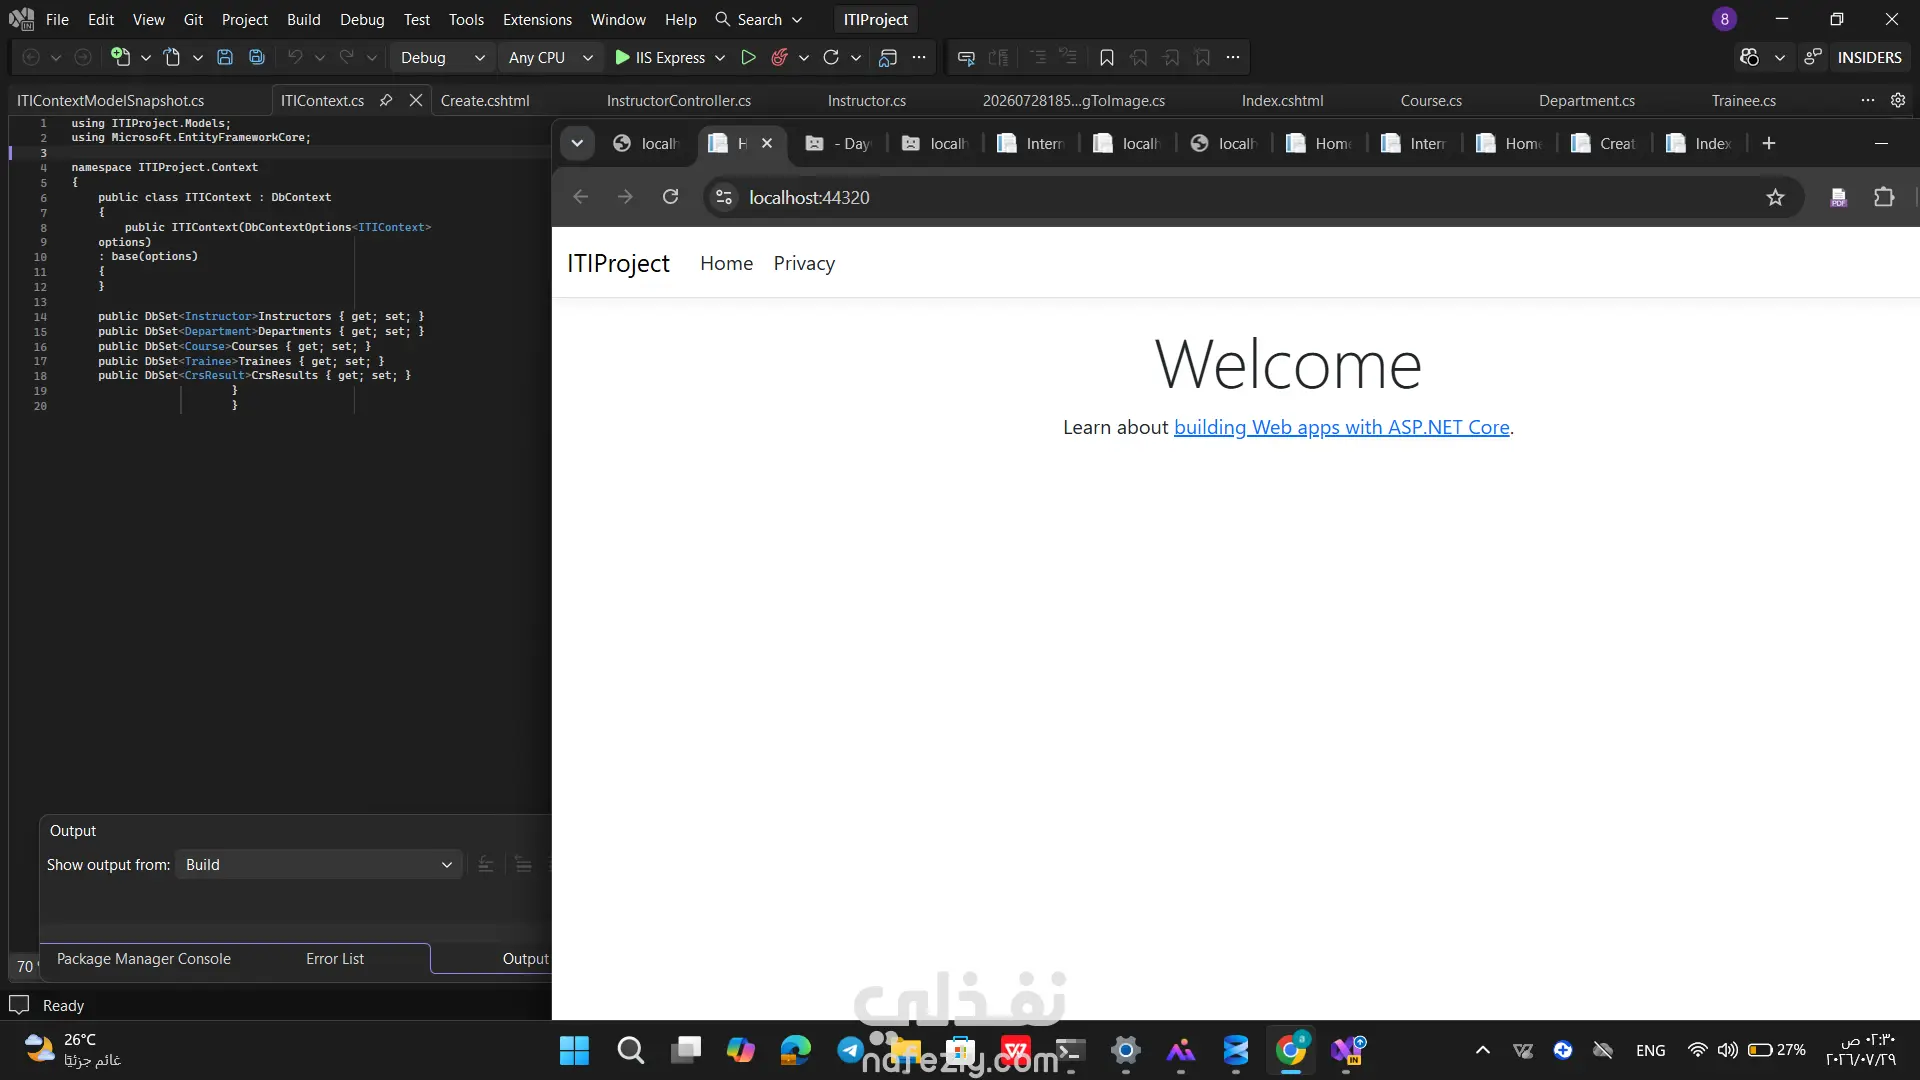Image resolution: width=1920 pixels, height=1080 pixels.
Task: Click the ITIProject brand link on webpage
Action: click(x=618, y=263)
